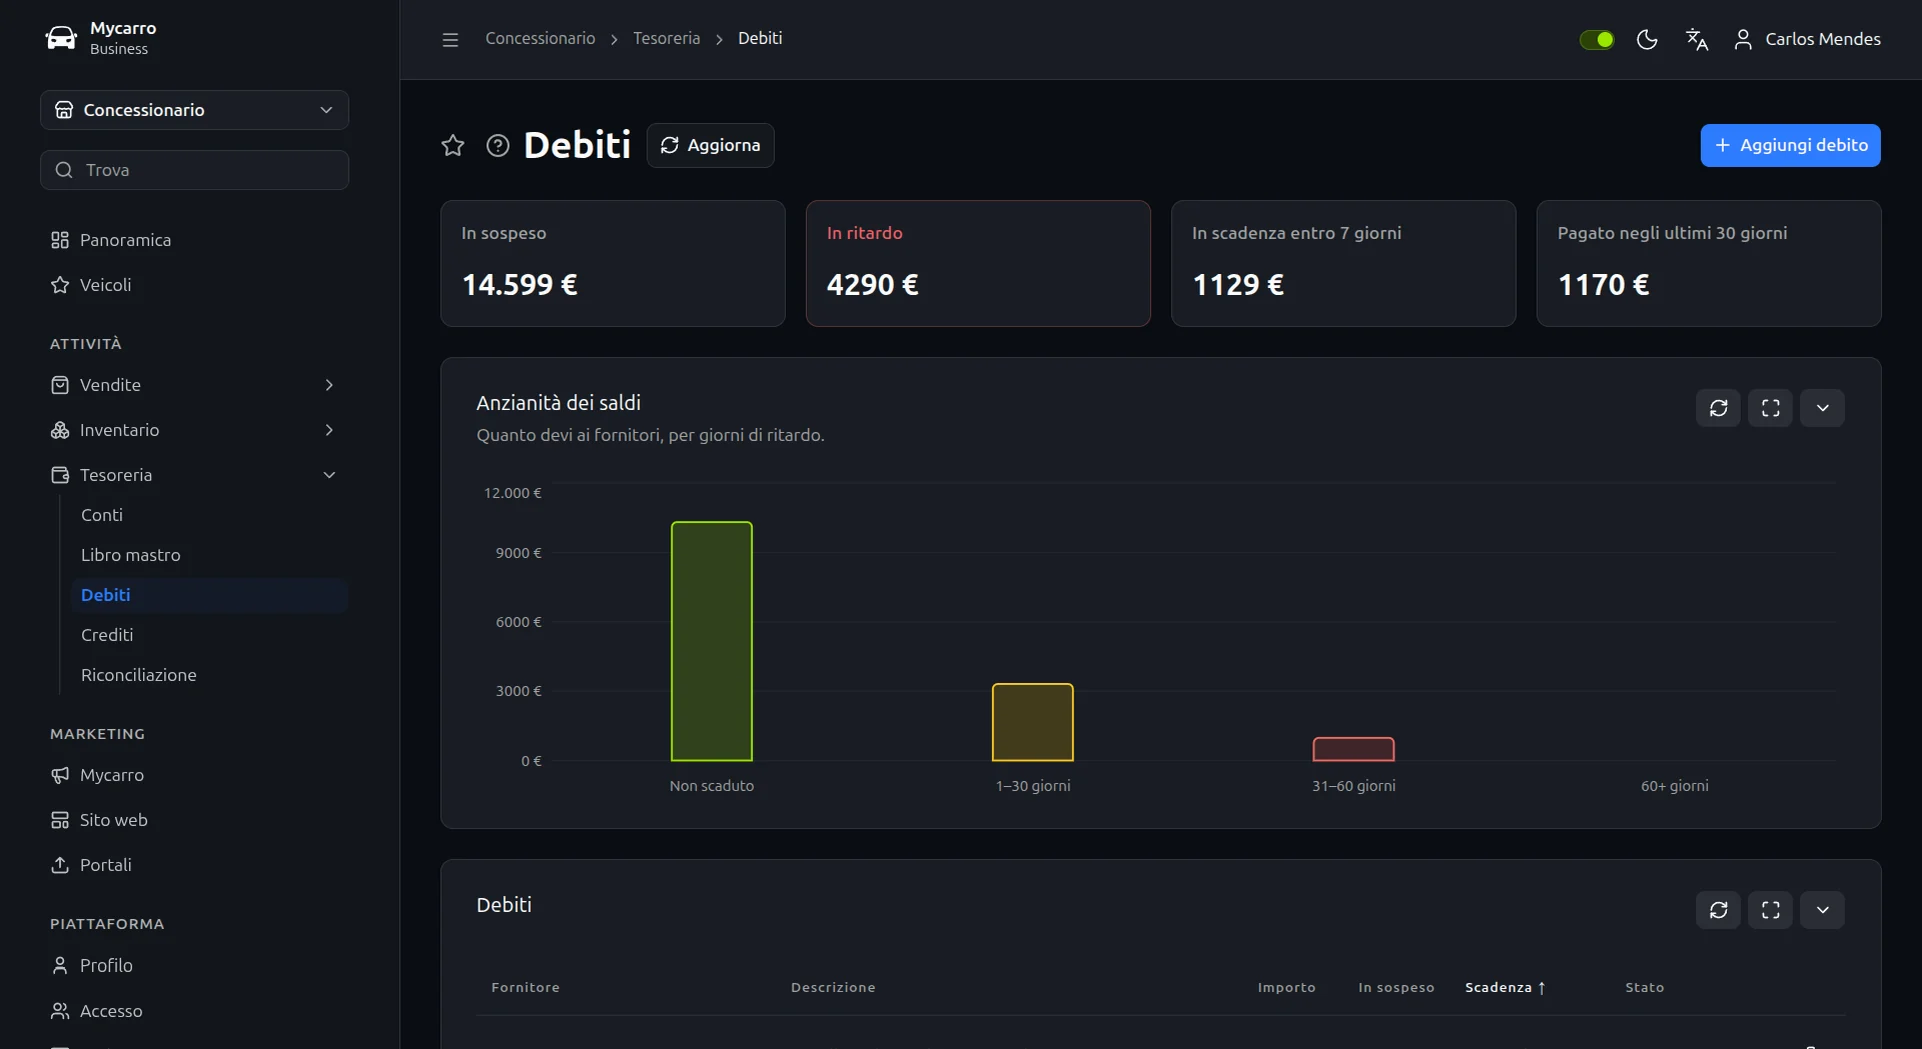Viewport: 1922px width, 1049px height.
Task: Open the In ritardo summary card
Action: 978,263
